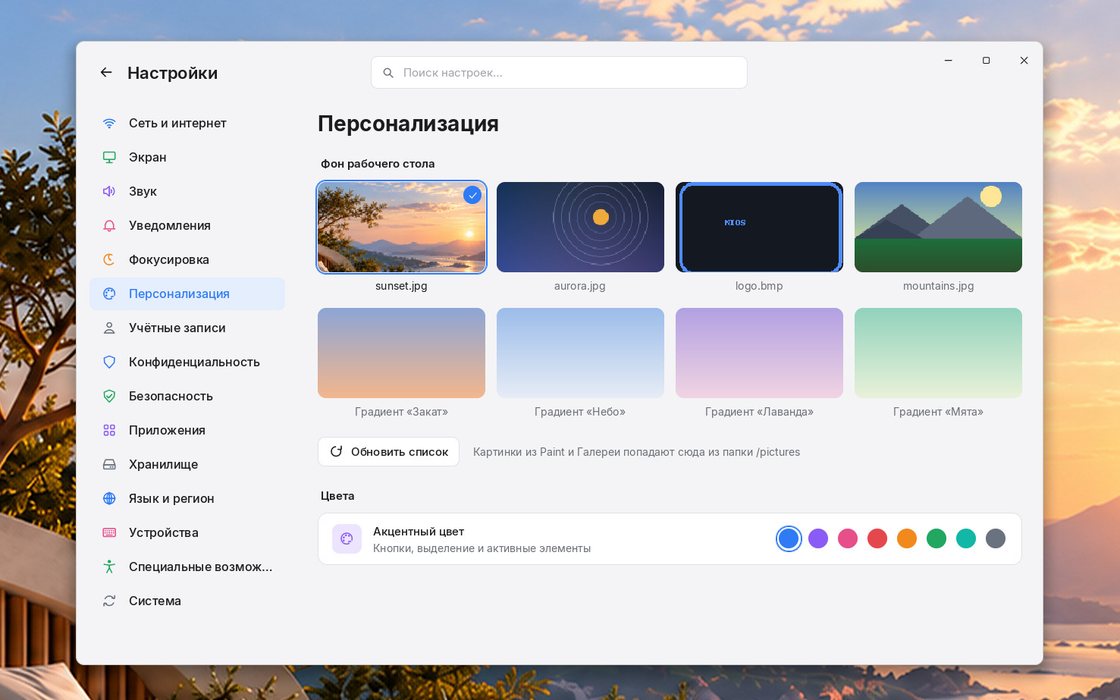Click the accessibility figure icon in sidebar
This screenshot has width=1120, height=700.
(109, 566)
